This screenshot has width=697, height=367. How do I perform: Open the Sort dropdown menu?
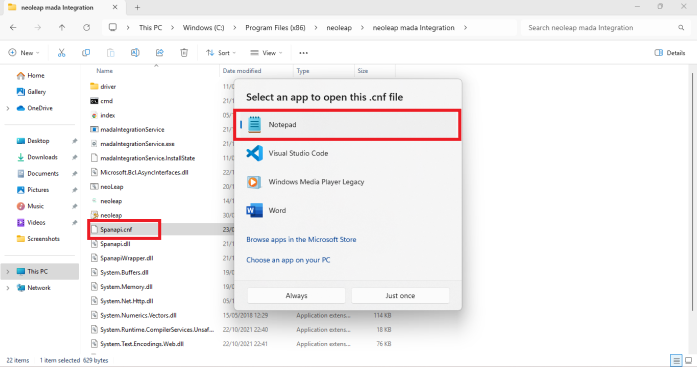click(x=221, y=53)
